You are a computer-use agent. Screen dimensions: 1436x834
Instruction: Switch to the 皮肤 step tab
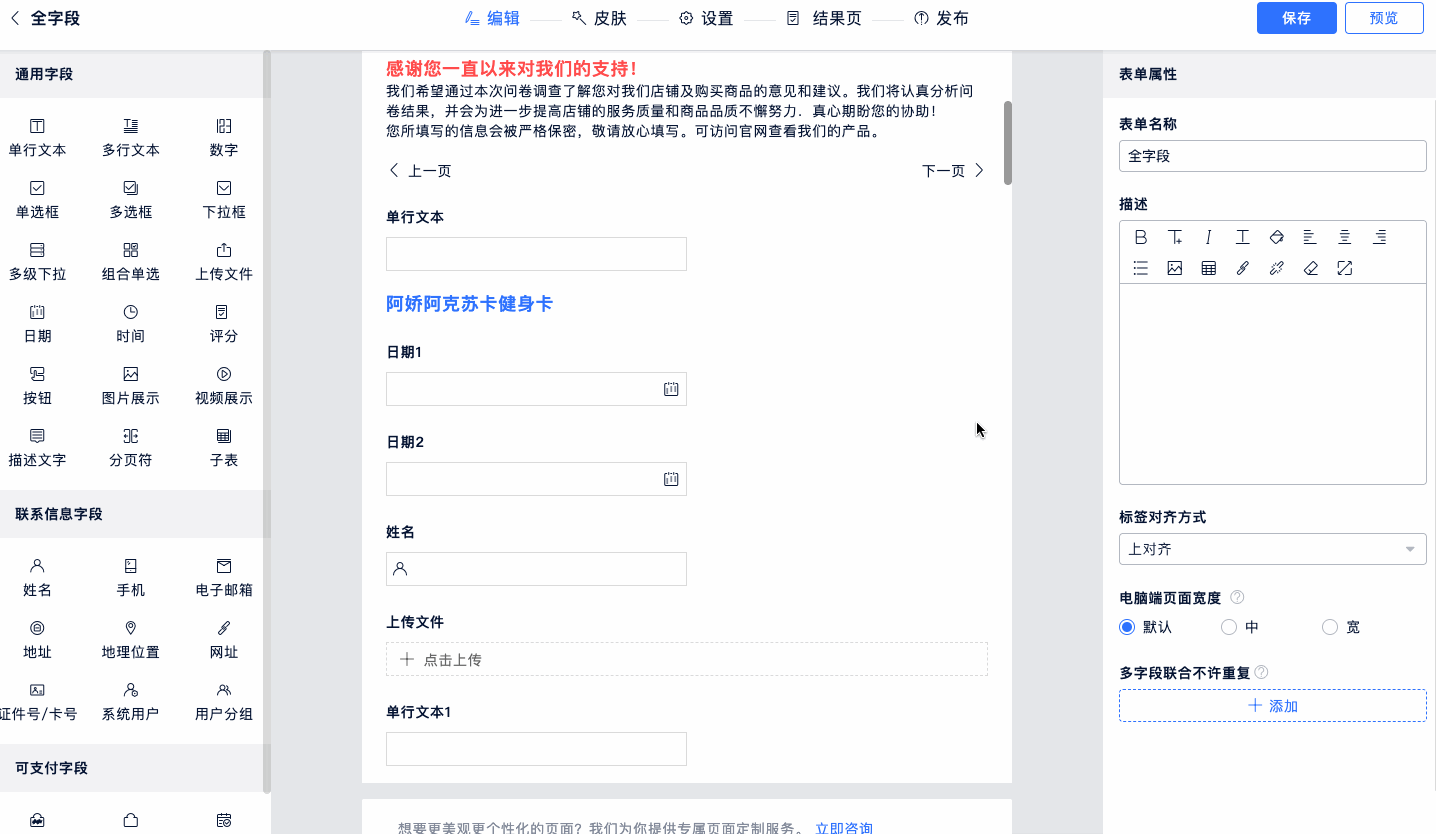(599, 18)
